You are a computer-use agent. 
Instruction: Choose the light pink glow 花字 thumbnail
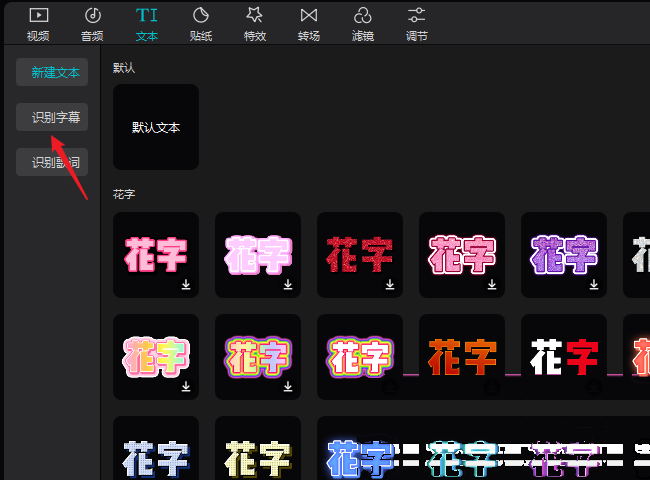[x=258, y=255]
